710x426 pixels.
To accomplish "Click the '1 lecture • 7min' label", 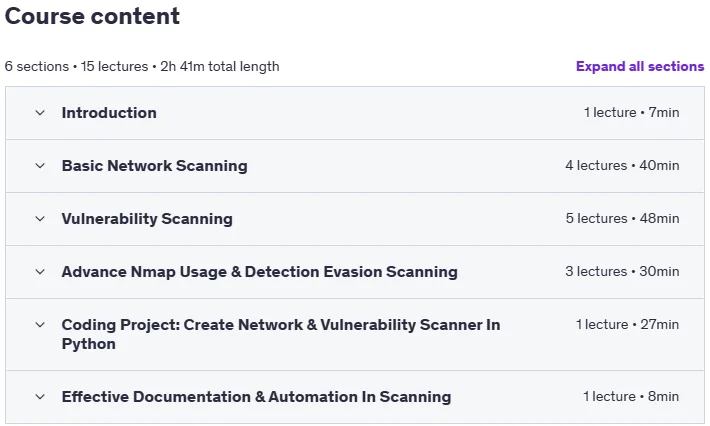I will click(x=631, y=112).
